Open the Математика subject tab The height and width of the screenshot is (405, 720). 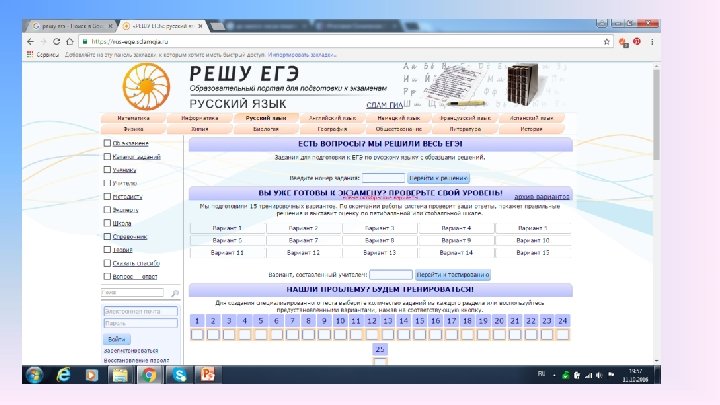click(x=133, y=118)
